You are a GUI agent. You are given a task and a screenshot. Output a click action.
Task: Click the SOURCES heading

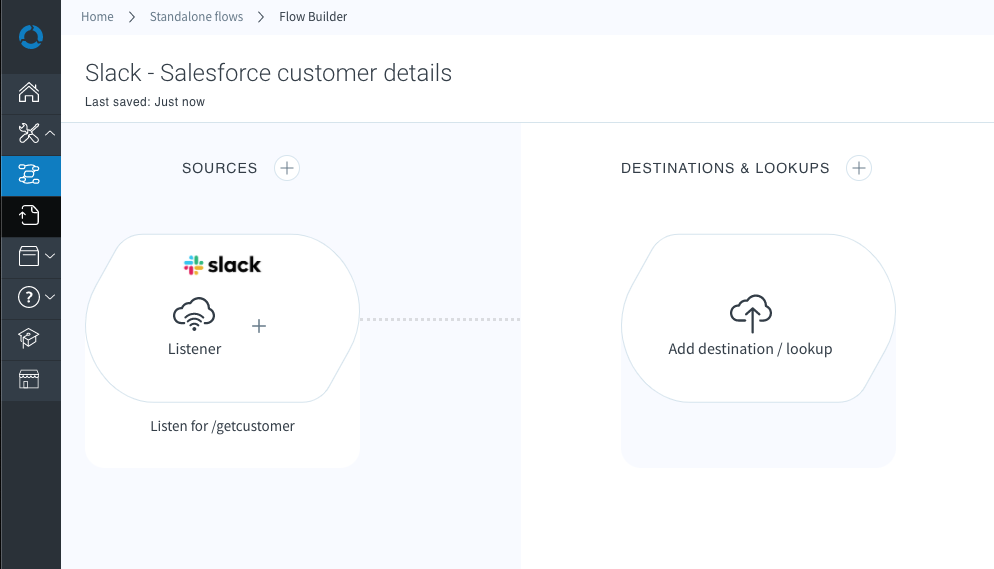[x=220, y=168]
